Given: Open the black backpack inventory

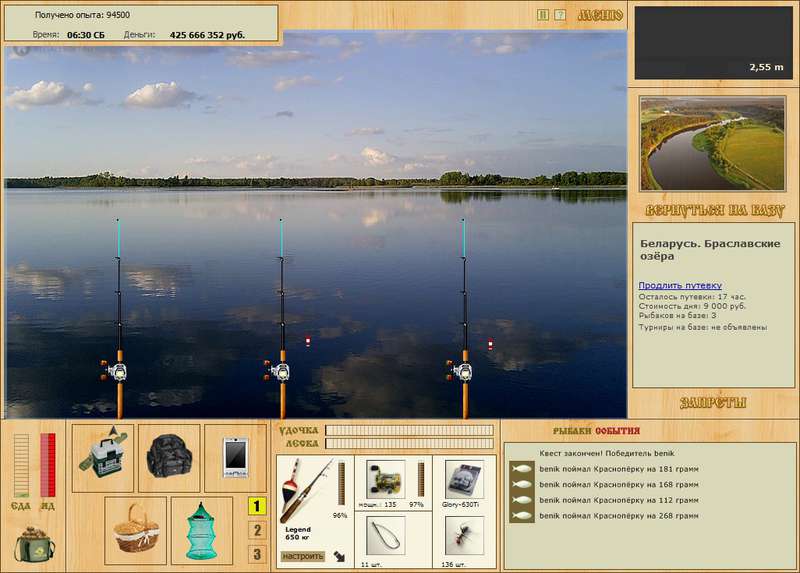Looking at the screenshot, I should tap(169, 455).
